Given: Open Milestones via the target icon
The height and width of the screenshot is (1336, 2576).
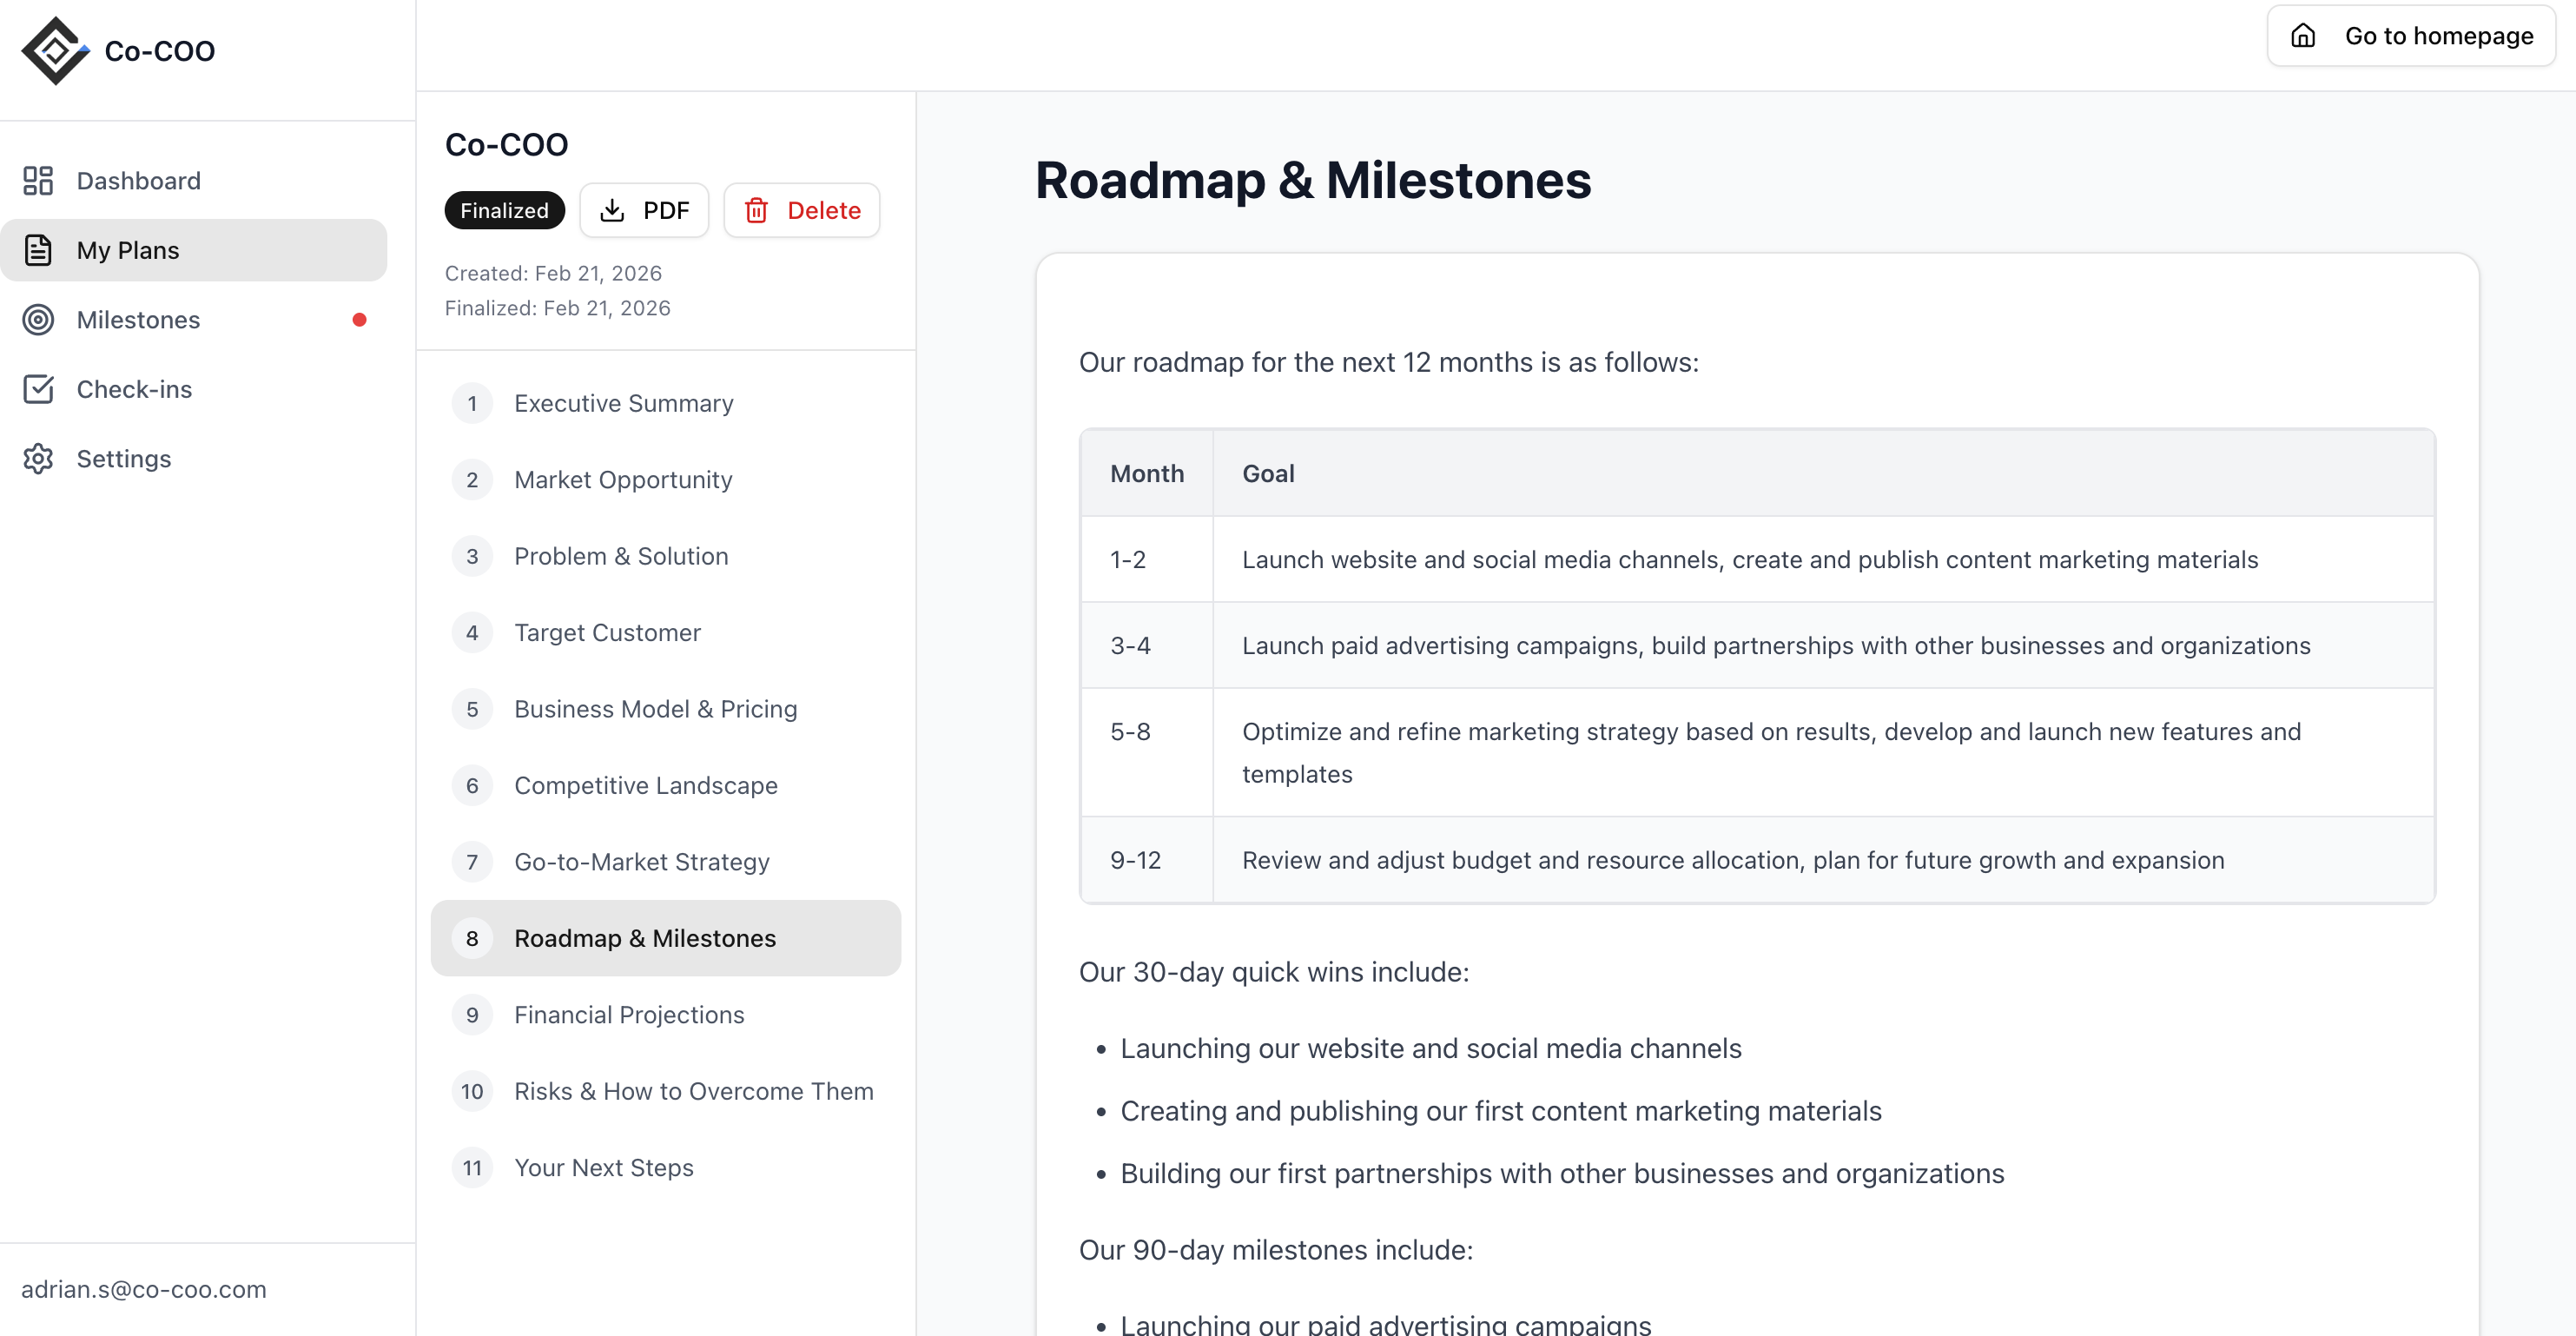Looking at the screenshot, I should (x=38, y=320).
